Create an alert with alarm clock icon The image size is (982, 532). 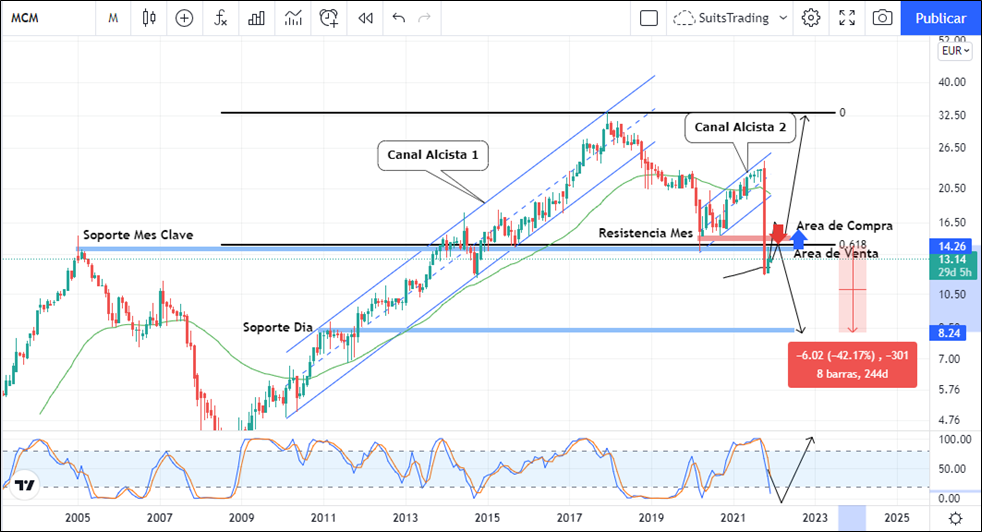click(x=329, y=18)
